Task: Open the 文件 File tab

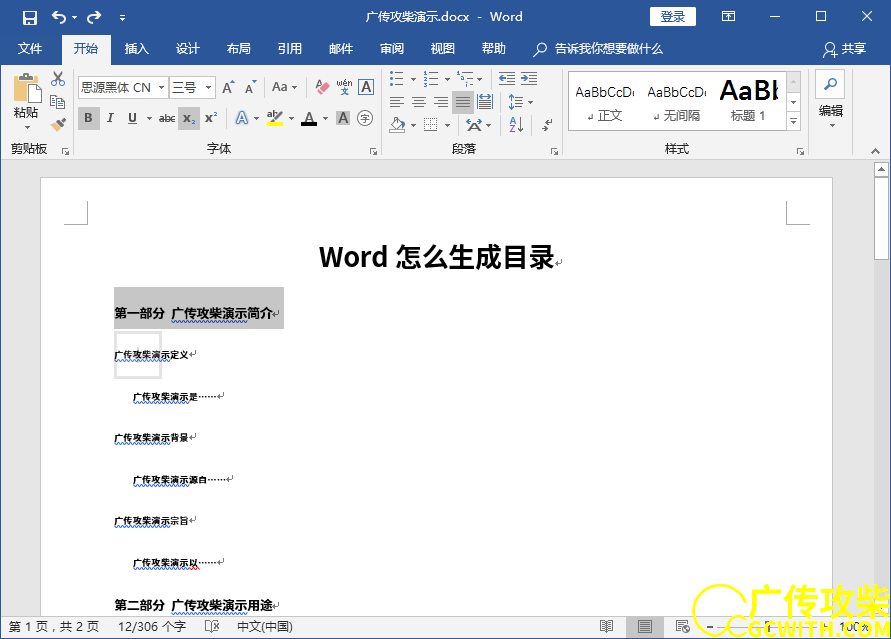Action: 30,49
